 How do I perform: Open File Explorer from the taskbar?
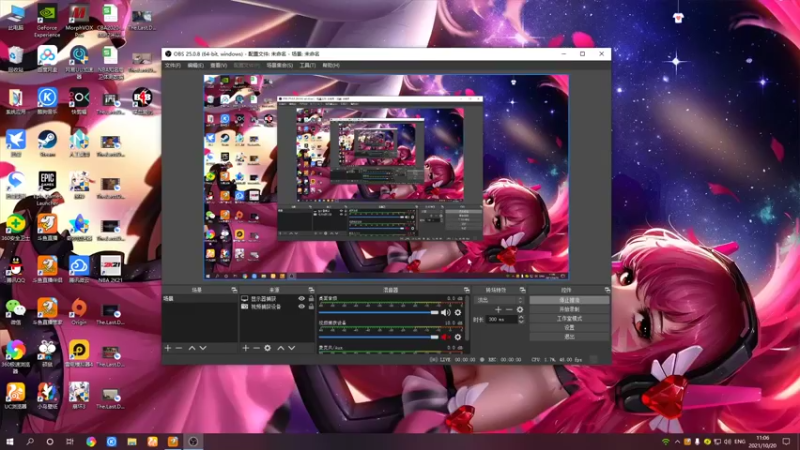(x=132, y=442)
